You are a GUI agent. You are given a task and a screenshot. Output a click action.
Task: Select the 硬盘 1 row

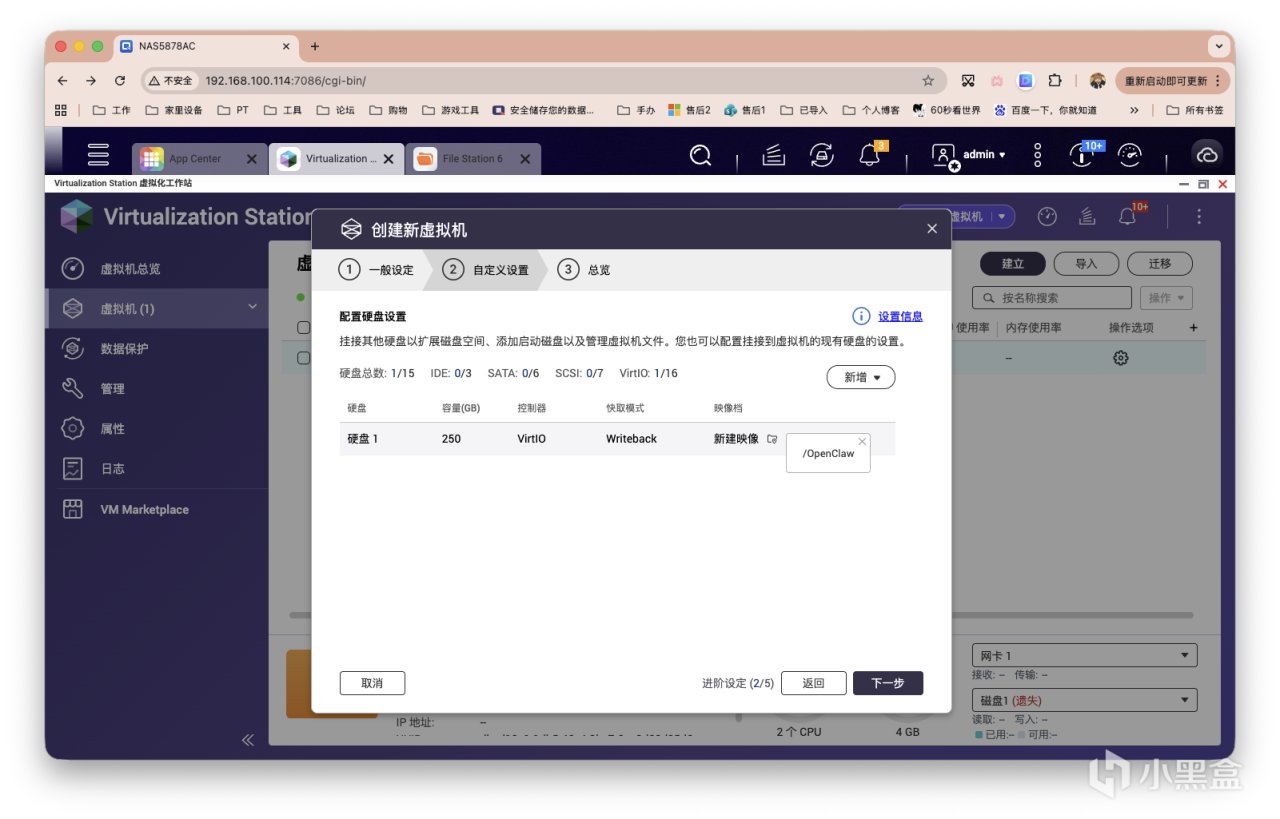(617, 439)
